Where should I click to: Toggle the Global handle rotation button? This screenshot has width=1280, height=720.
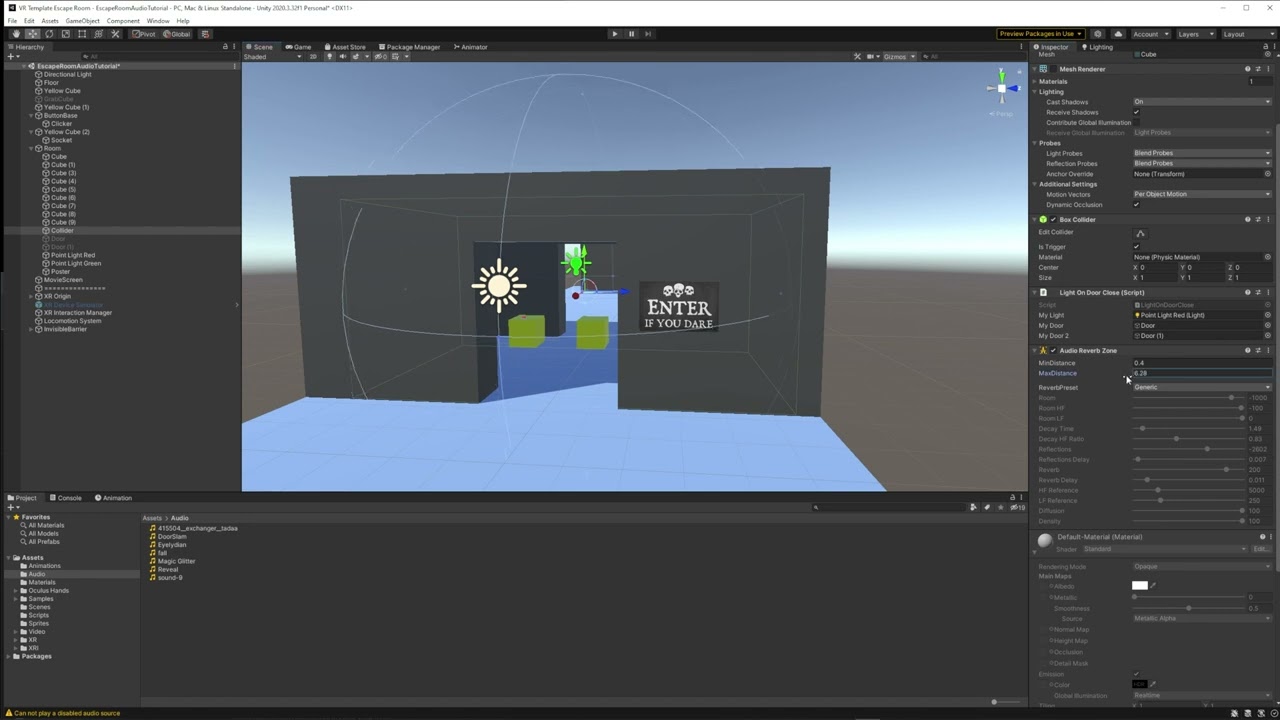[x=177, y=34]
